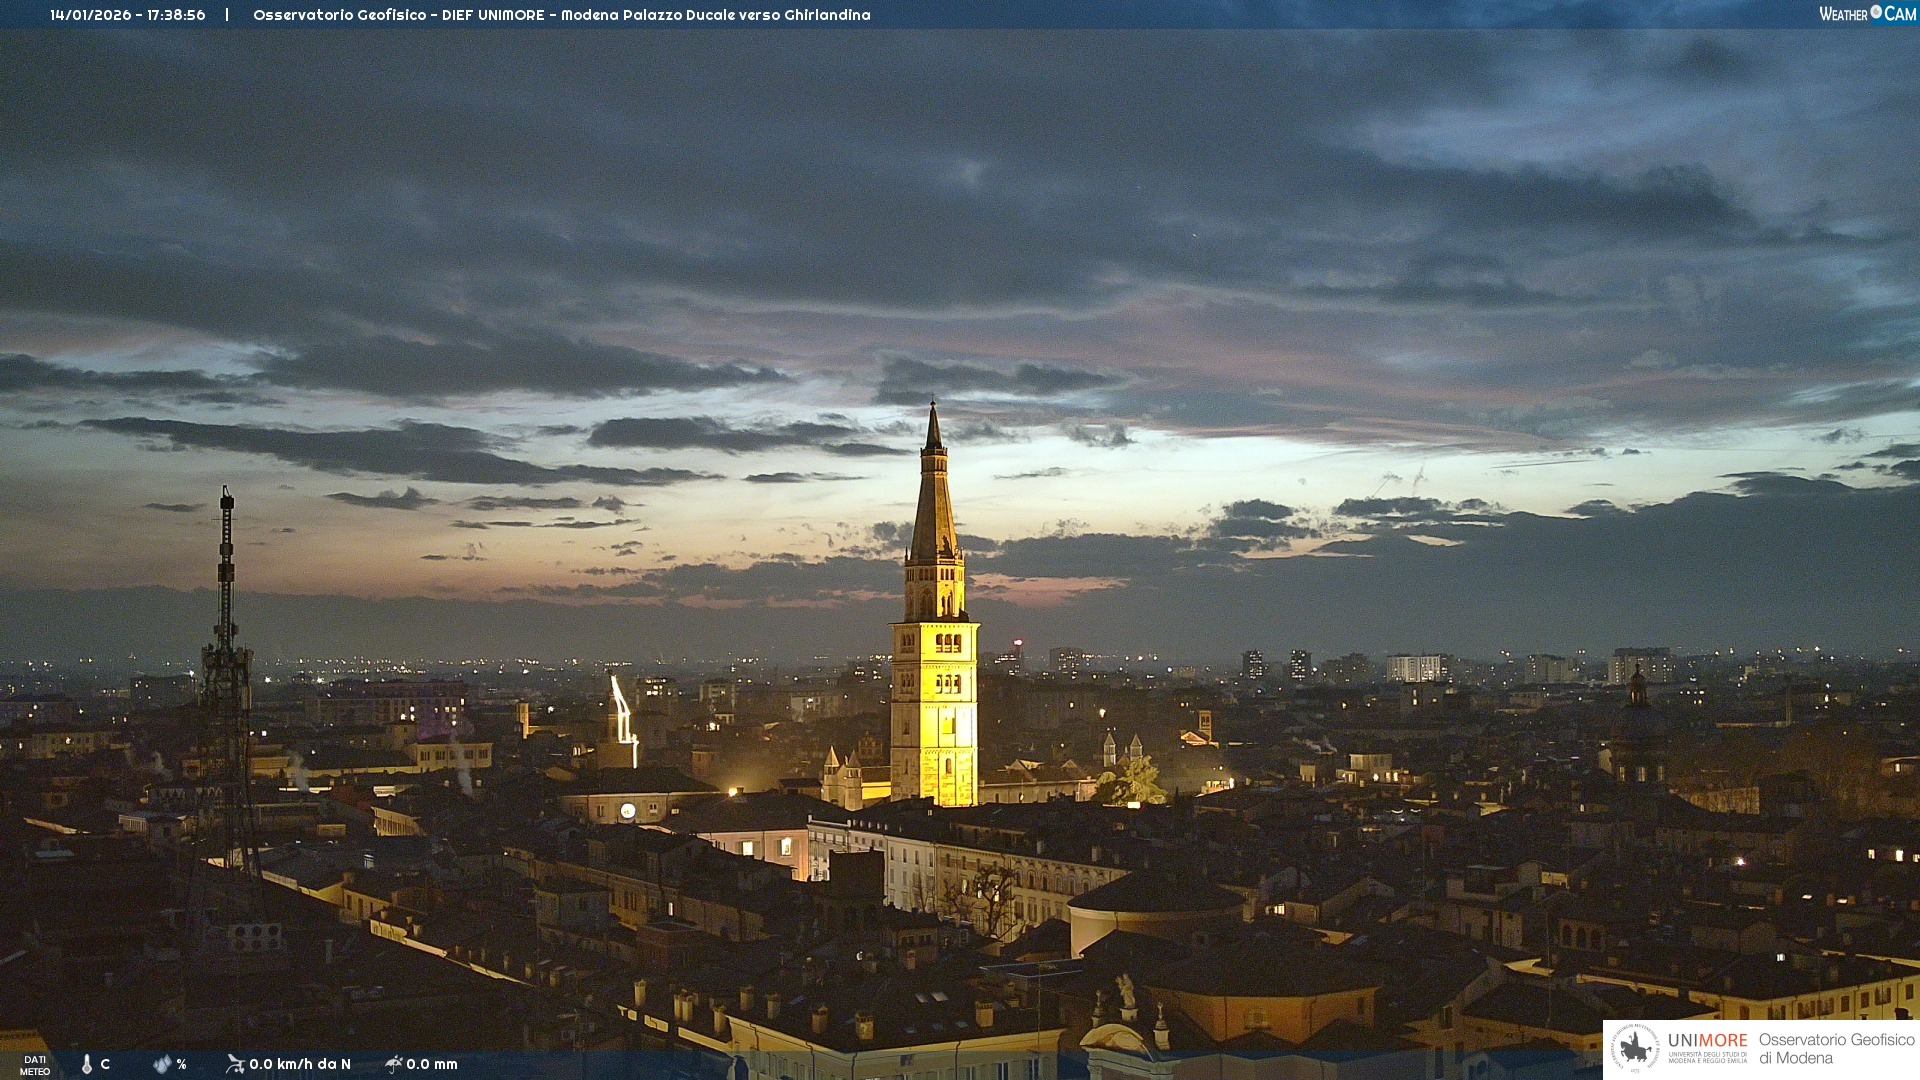The image size is (1920, 1080).
Task: Click the wind vane icon
Action: (235, 1064)
